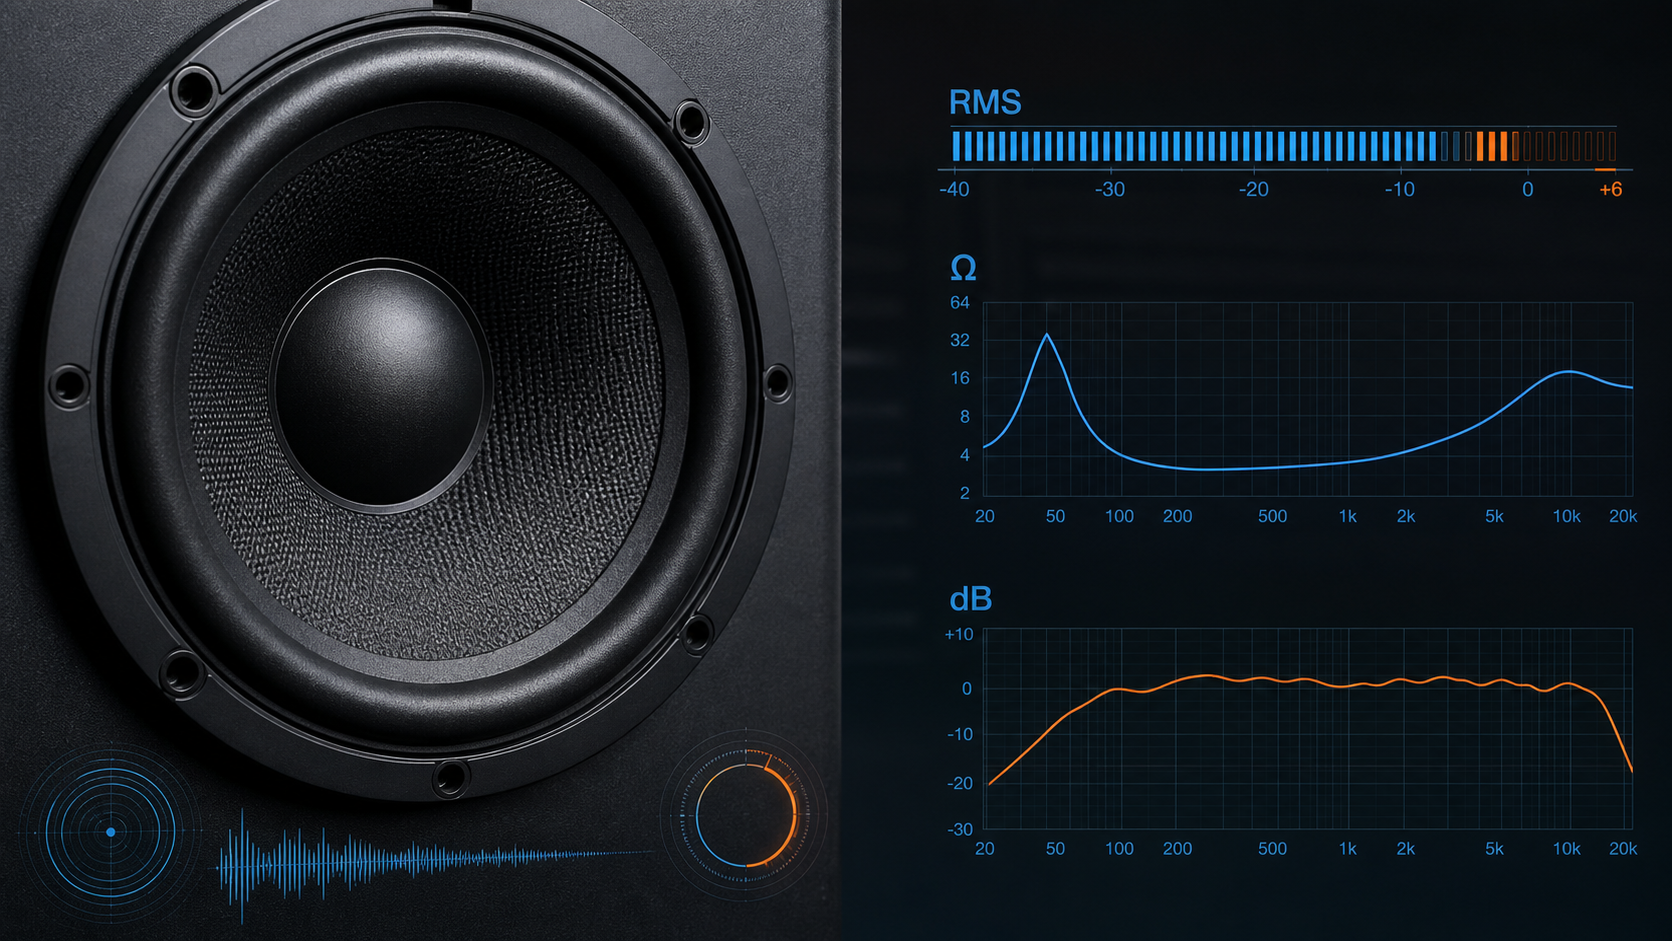Select the 200 label under the dB graph
The height and width of the screenshot is (941, 1672).
click(1177, 848)
